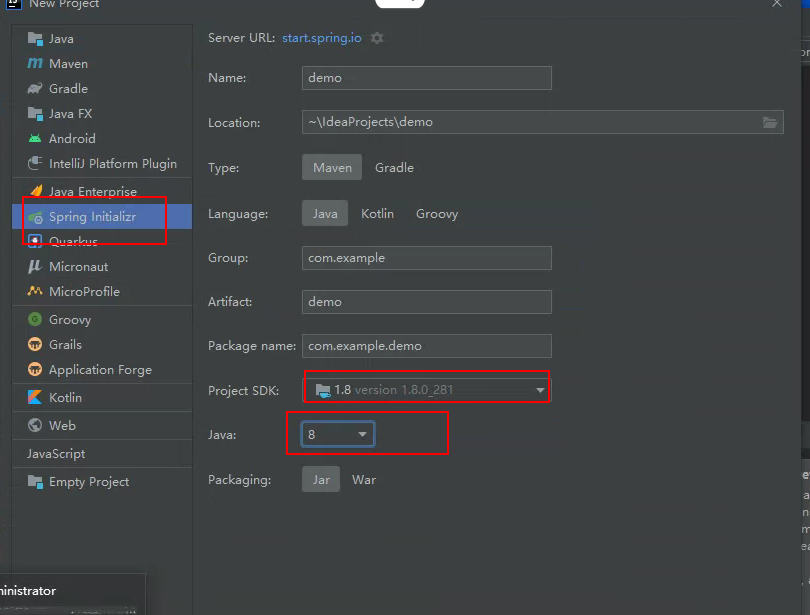Click the Maven icon in sidebar
This screenshot has height=615, width=810.
[x=35, y=64]
